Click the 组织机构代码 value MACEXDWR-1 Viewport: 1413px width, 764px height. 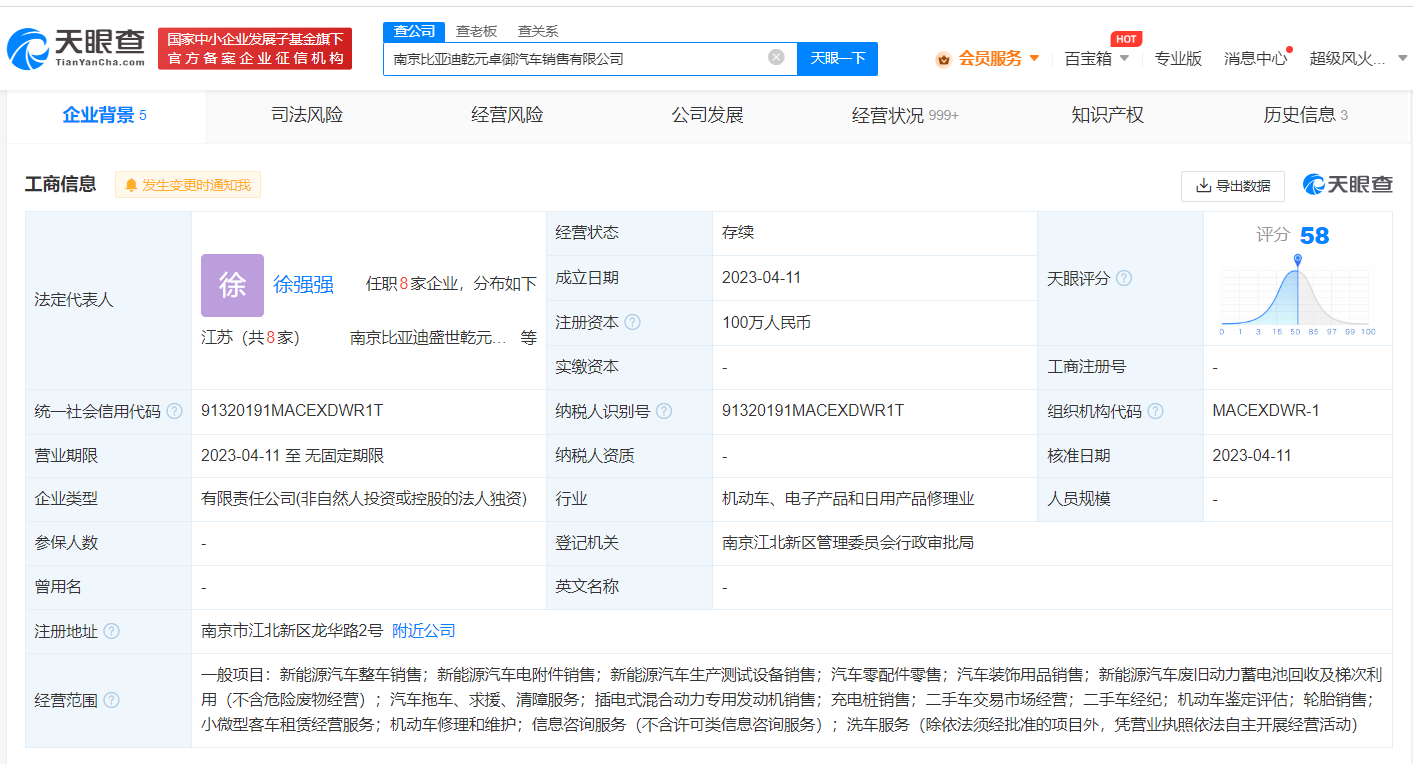[1266, 411]
